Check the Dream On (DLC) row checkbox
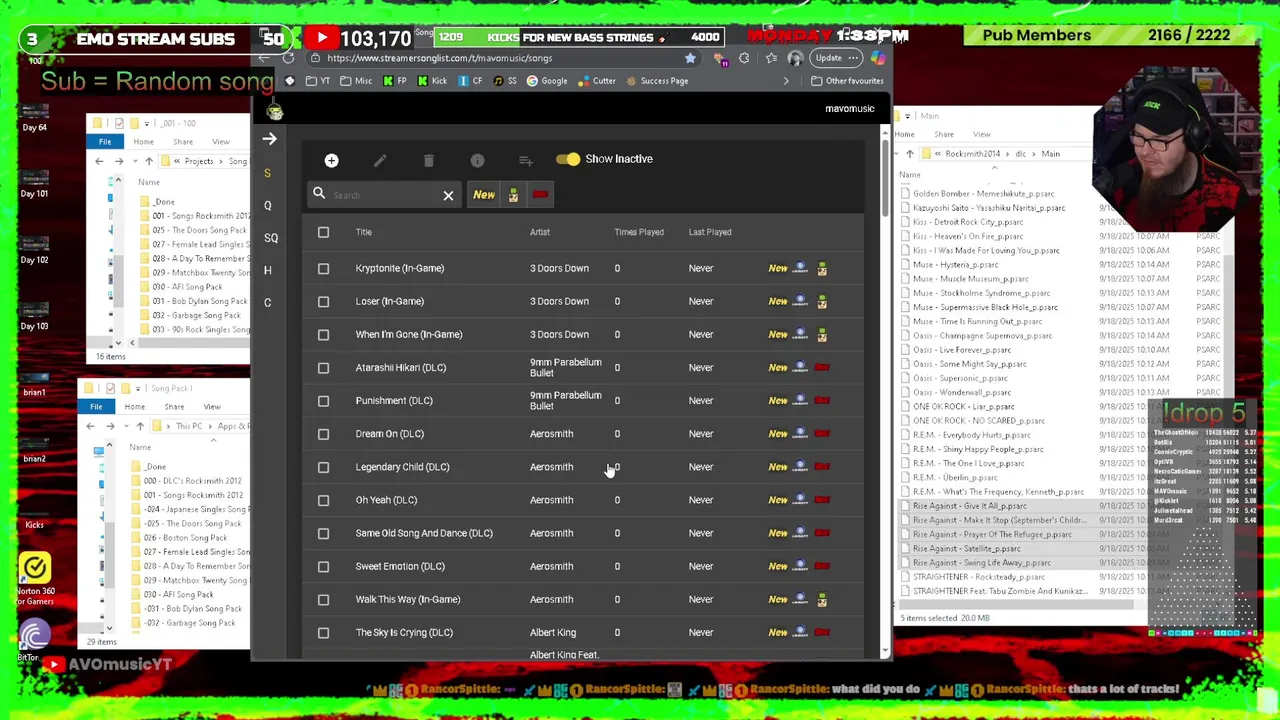 (x=323, y=433)
